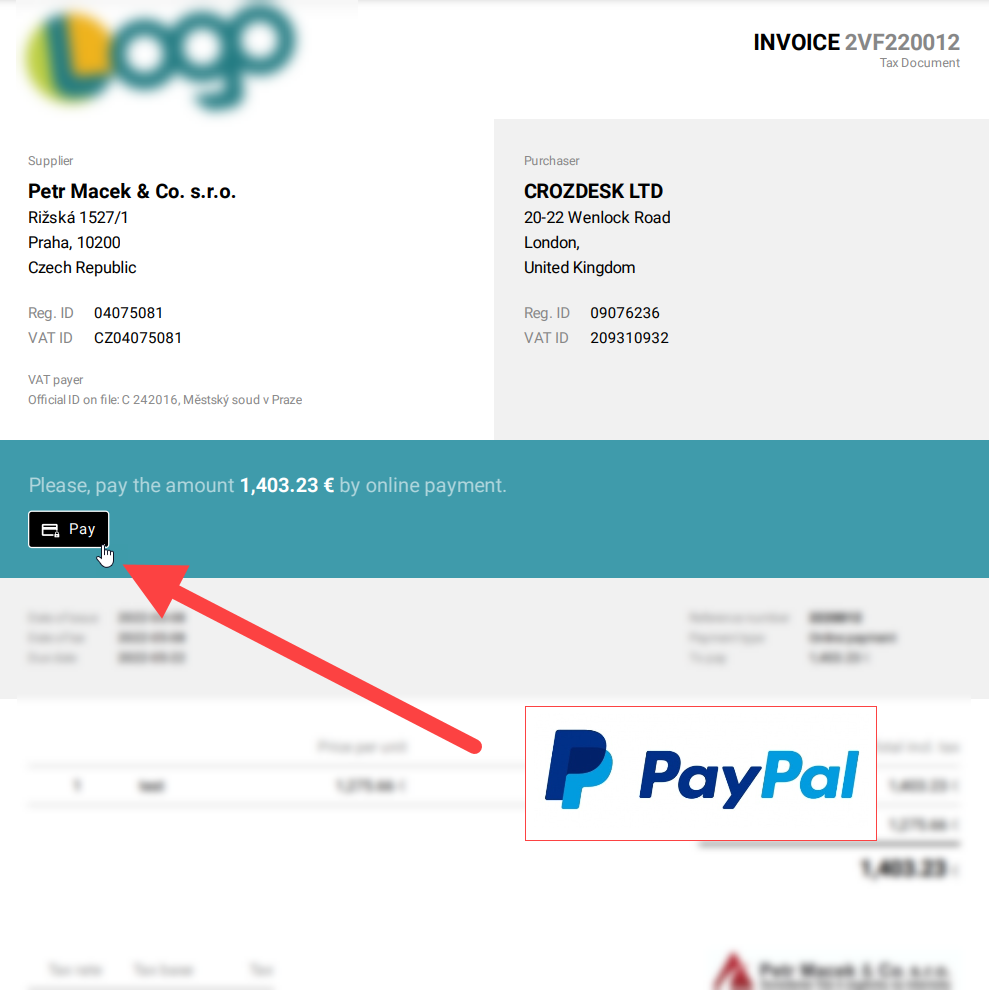Click the amount 1,403.23 € in banner
Image resolution: width=989 pixels, height=990 pixels.
pyautogui.click(x=287, y=485)
